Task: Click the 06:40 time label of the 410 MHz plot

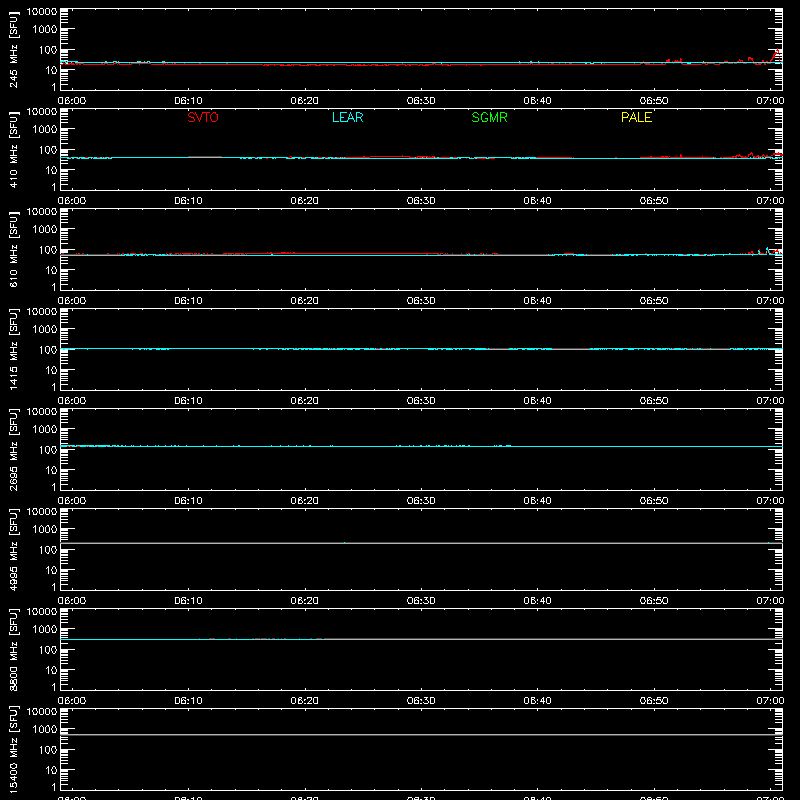Action: coord(537,201)
